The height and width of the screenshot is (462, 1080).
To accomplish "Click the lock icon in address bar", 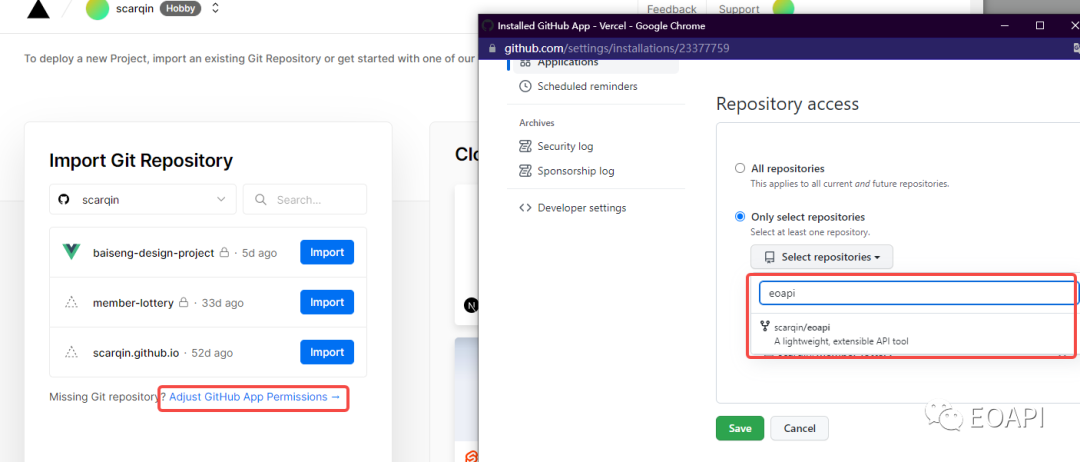I will click(492, 49).
